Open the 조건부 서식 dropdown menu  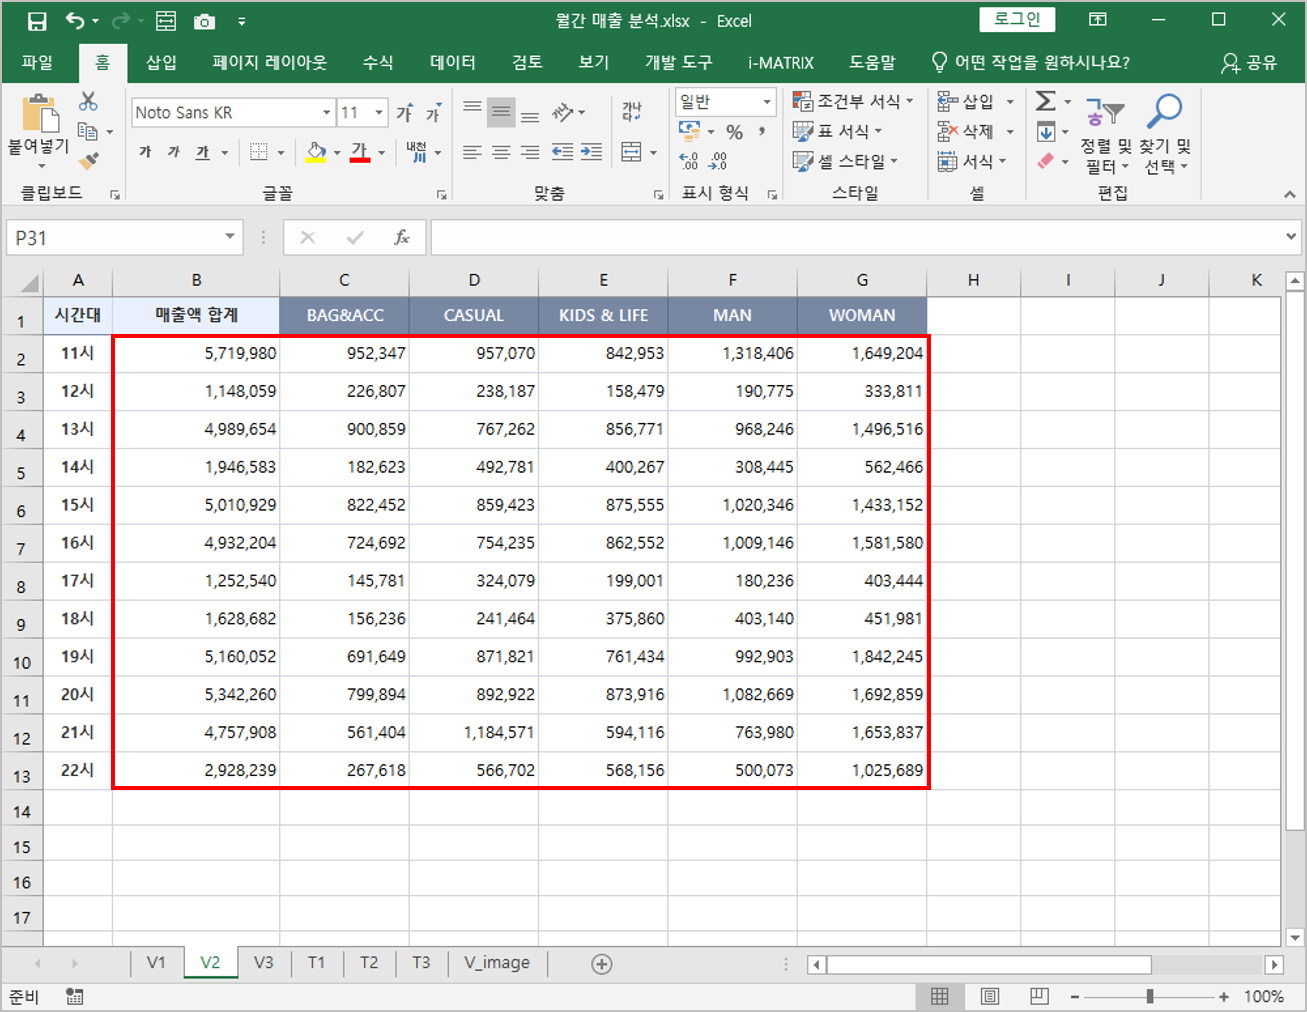click(853, 101)
